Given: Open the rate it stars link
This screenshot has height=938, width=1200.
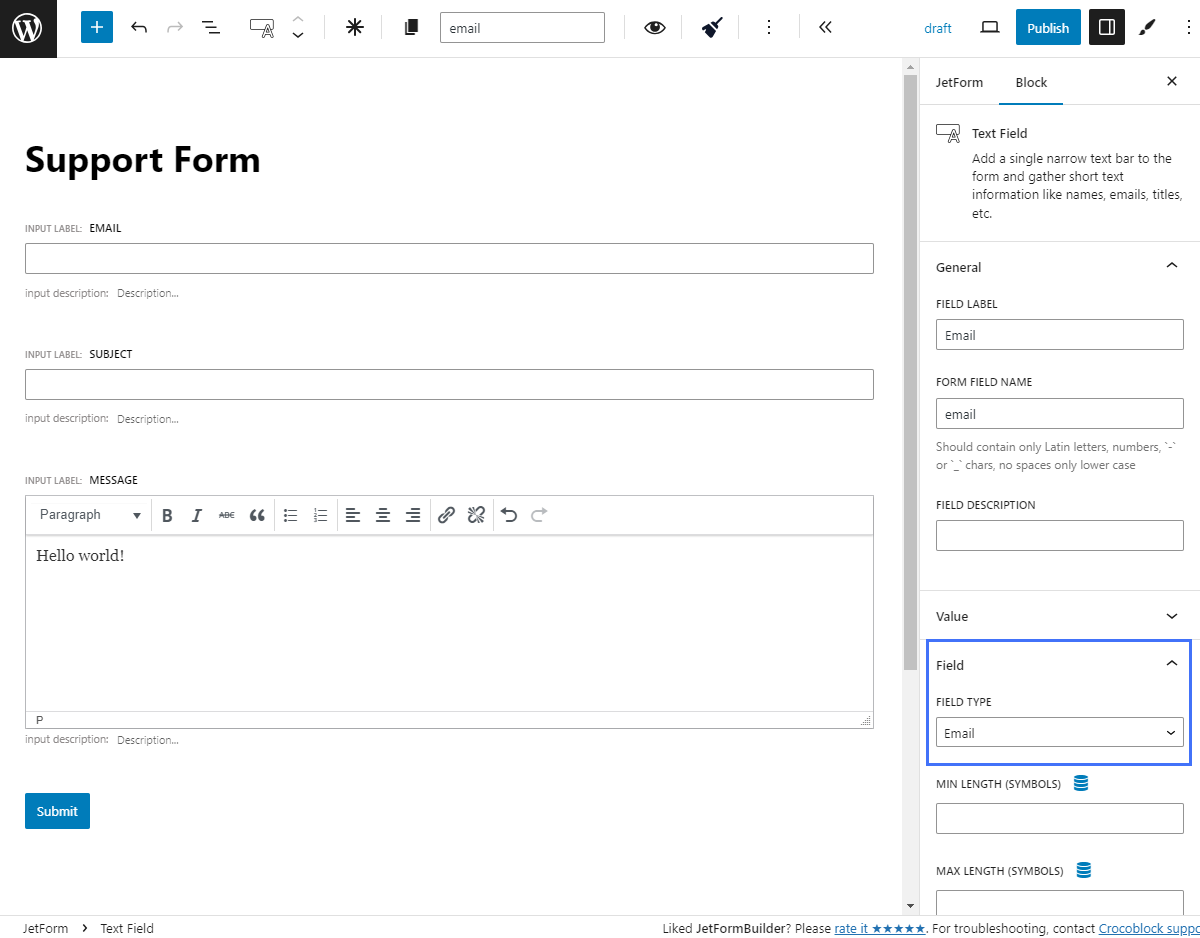Looking at the screenshot, I should (880, 928).
